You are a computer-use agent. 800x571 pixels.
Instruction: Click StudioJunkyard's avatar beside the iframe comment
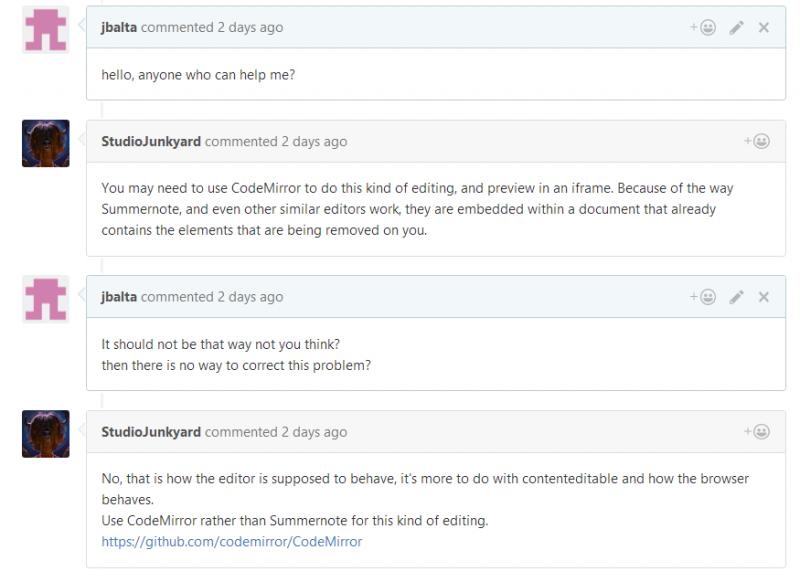[x=45, y=144]
